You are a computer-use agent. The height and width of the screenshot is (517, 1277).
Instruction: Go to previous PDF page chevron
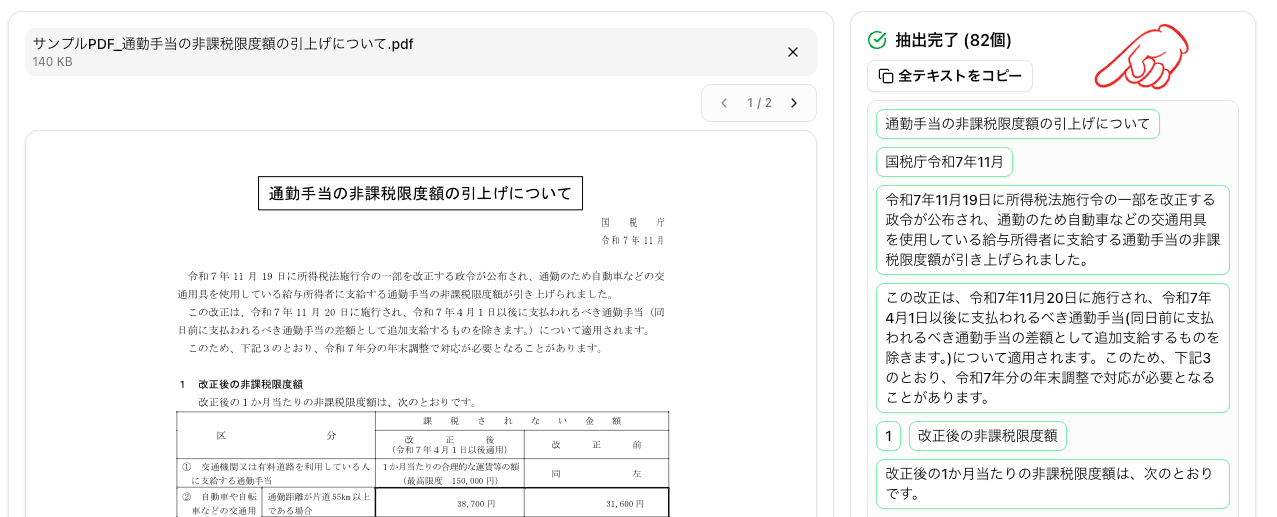click(x=724, y=103)
